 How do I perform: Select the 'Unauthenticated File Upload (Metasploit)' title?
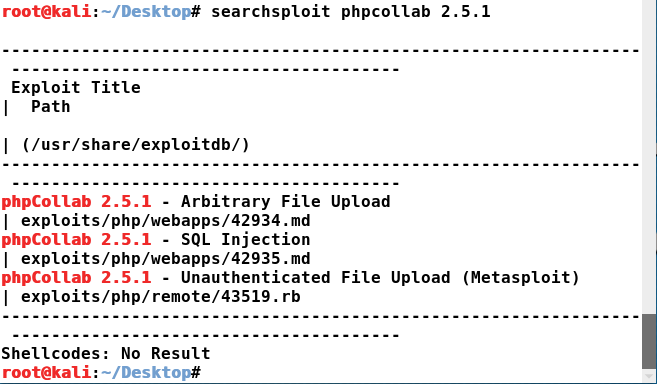[x=380, y=278]
